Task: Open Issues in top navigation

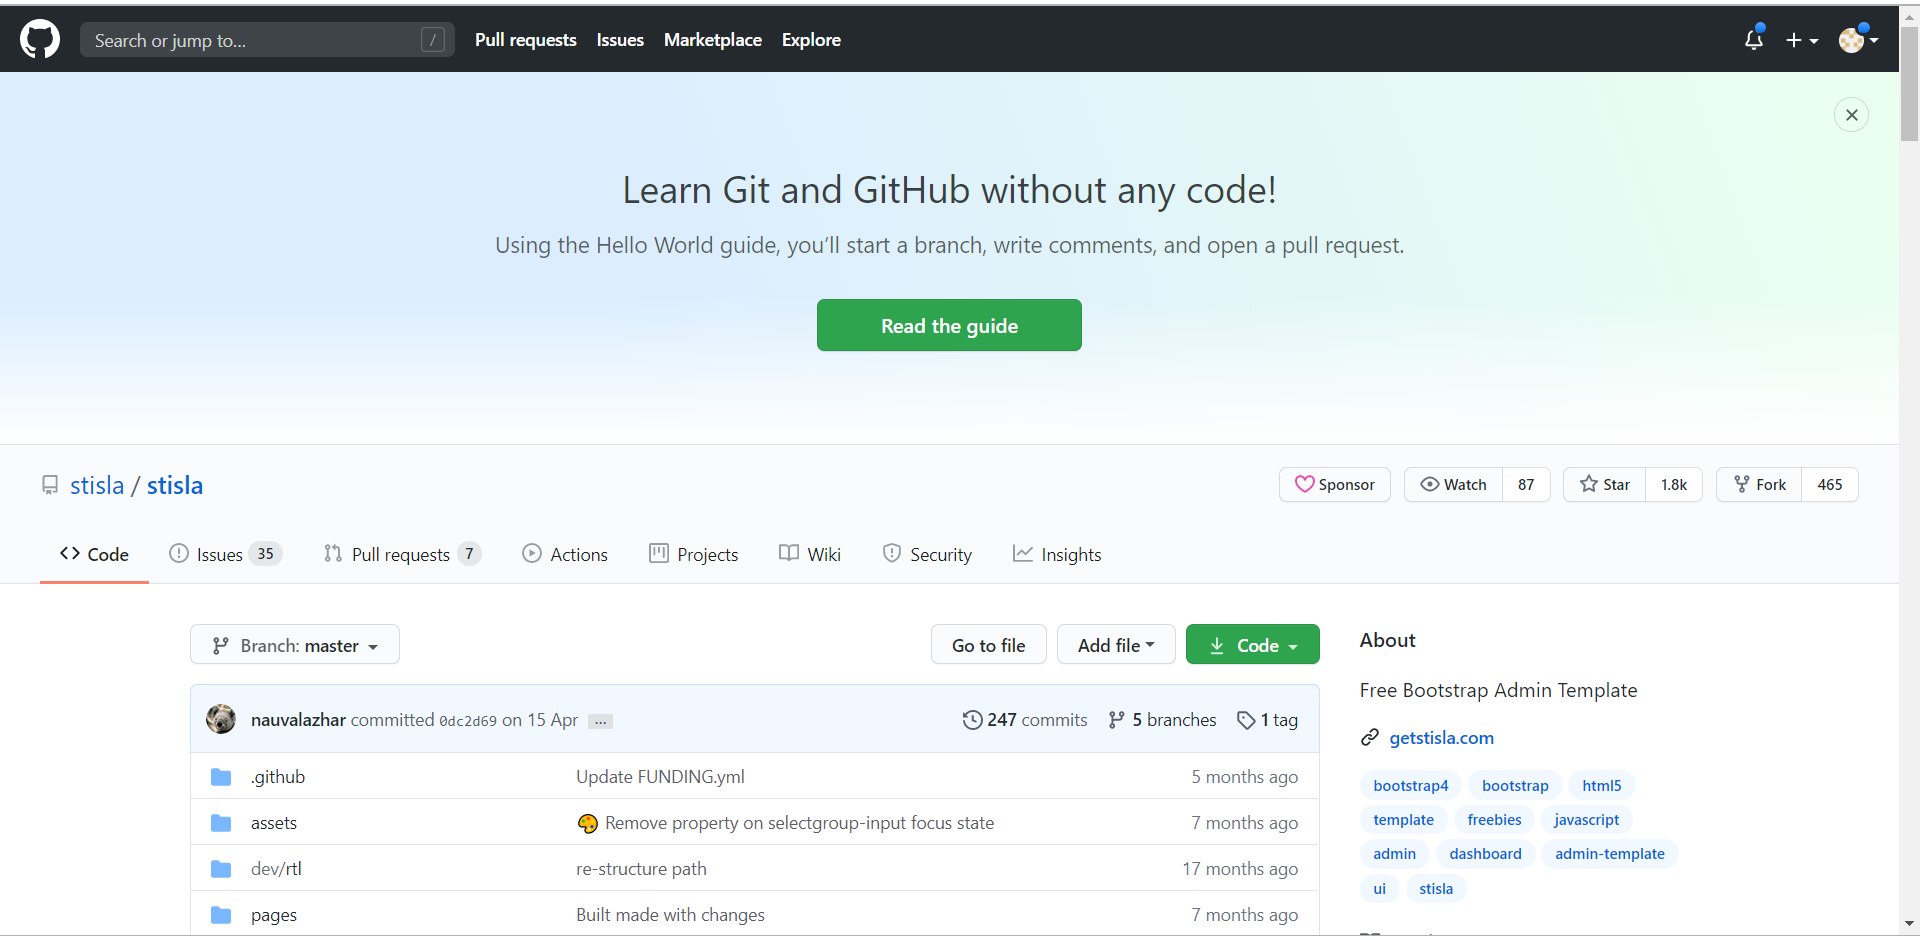Action: coord(620,40)
